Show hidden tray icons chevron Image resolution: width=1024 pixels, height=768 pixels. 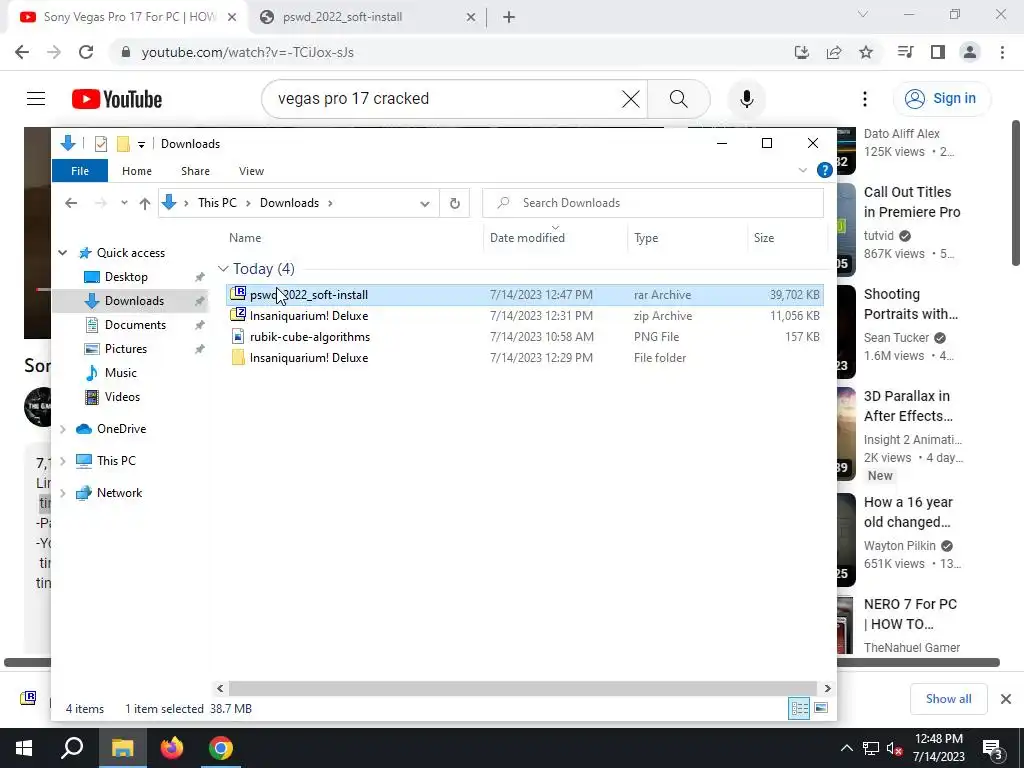846,749
